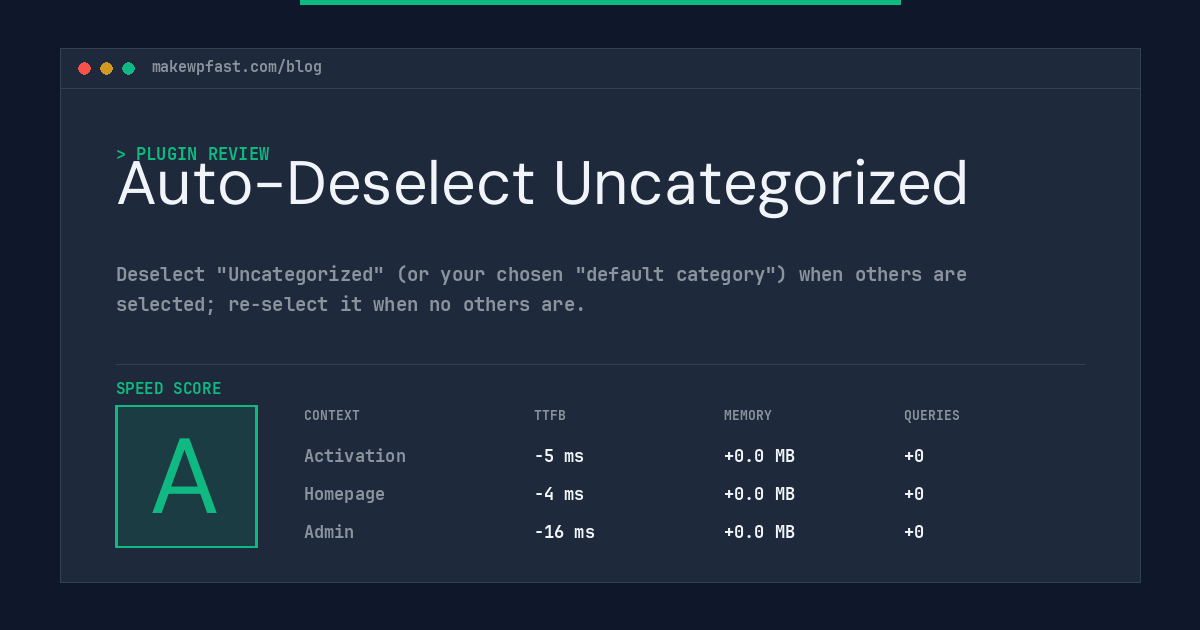Click the CONTEXT column header
Viewport: 1200px width, 630px height.
click(x=332, y=416)
